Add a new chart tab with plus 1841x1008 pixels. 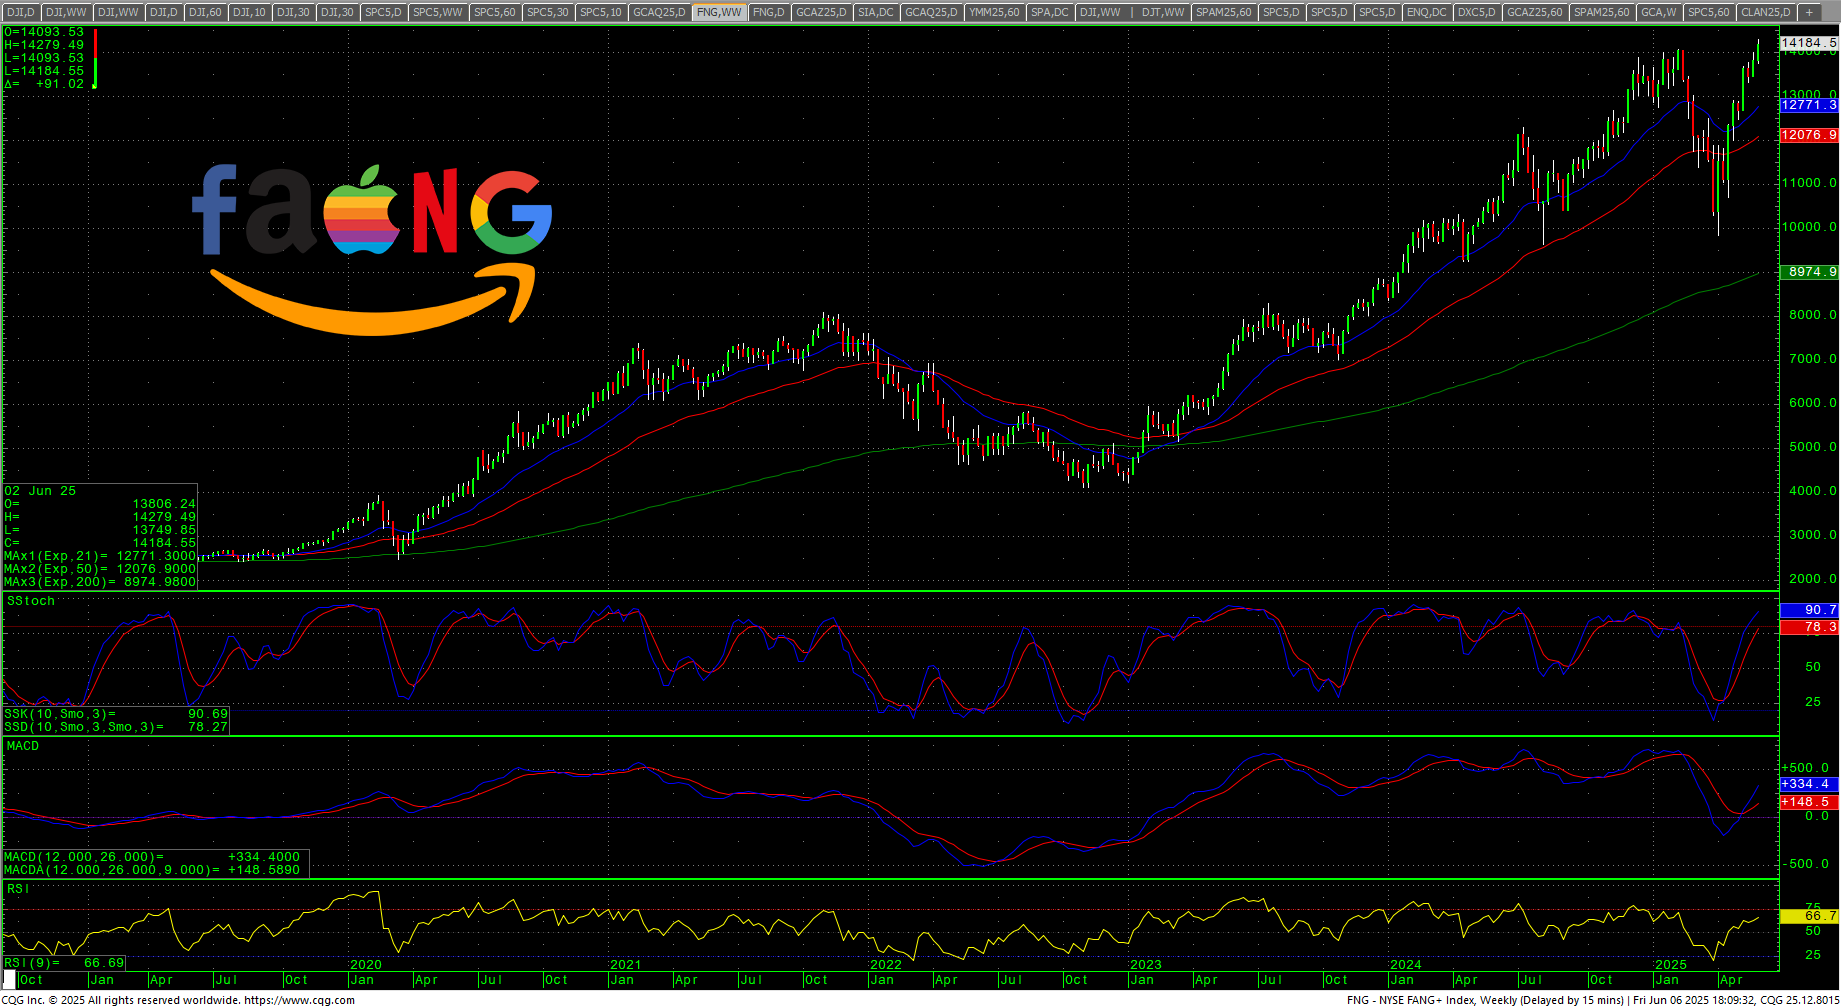point(1809,12)
